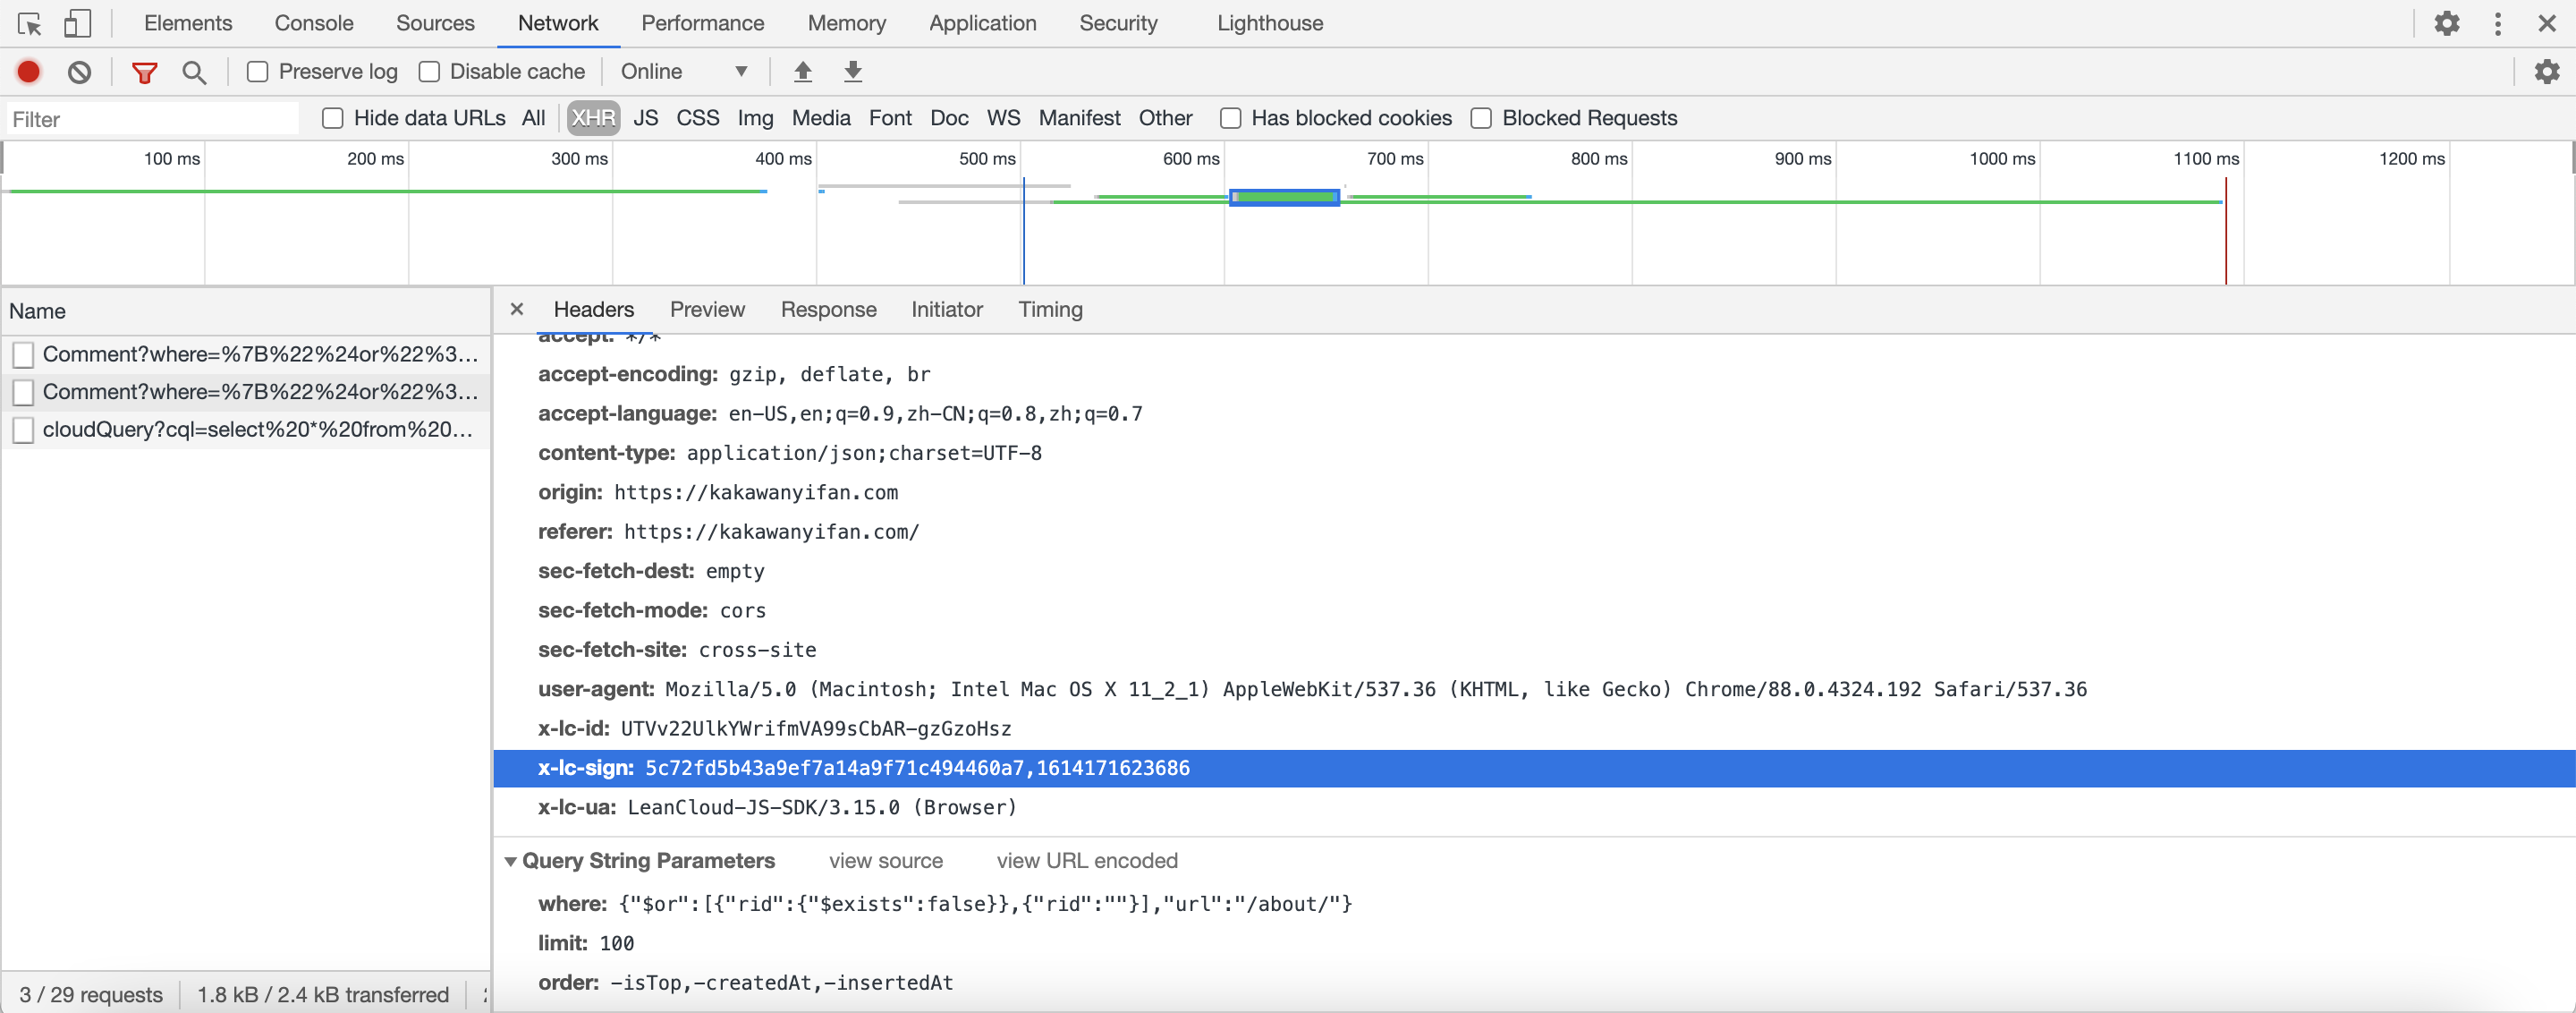
Task: Toggle the device toolbar icon
Action: tap(77, 23)
